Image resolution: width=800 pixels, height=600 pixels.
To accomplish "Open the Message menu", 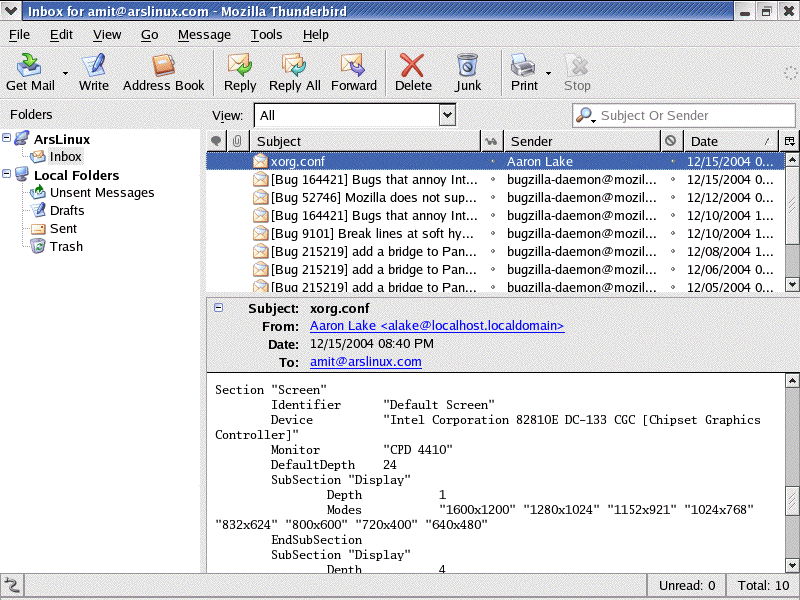I will 204,34.
